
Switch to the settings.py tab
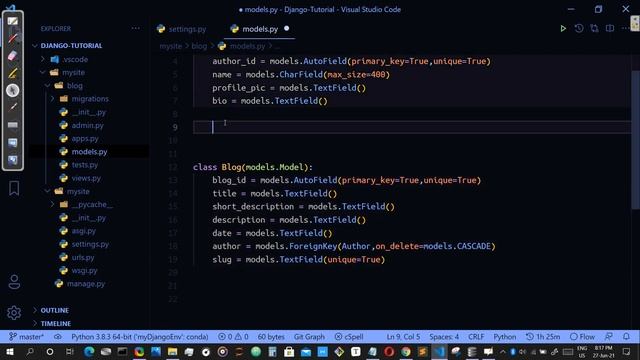coord(182,29)
